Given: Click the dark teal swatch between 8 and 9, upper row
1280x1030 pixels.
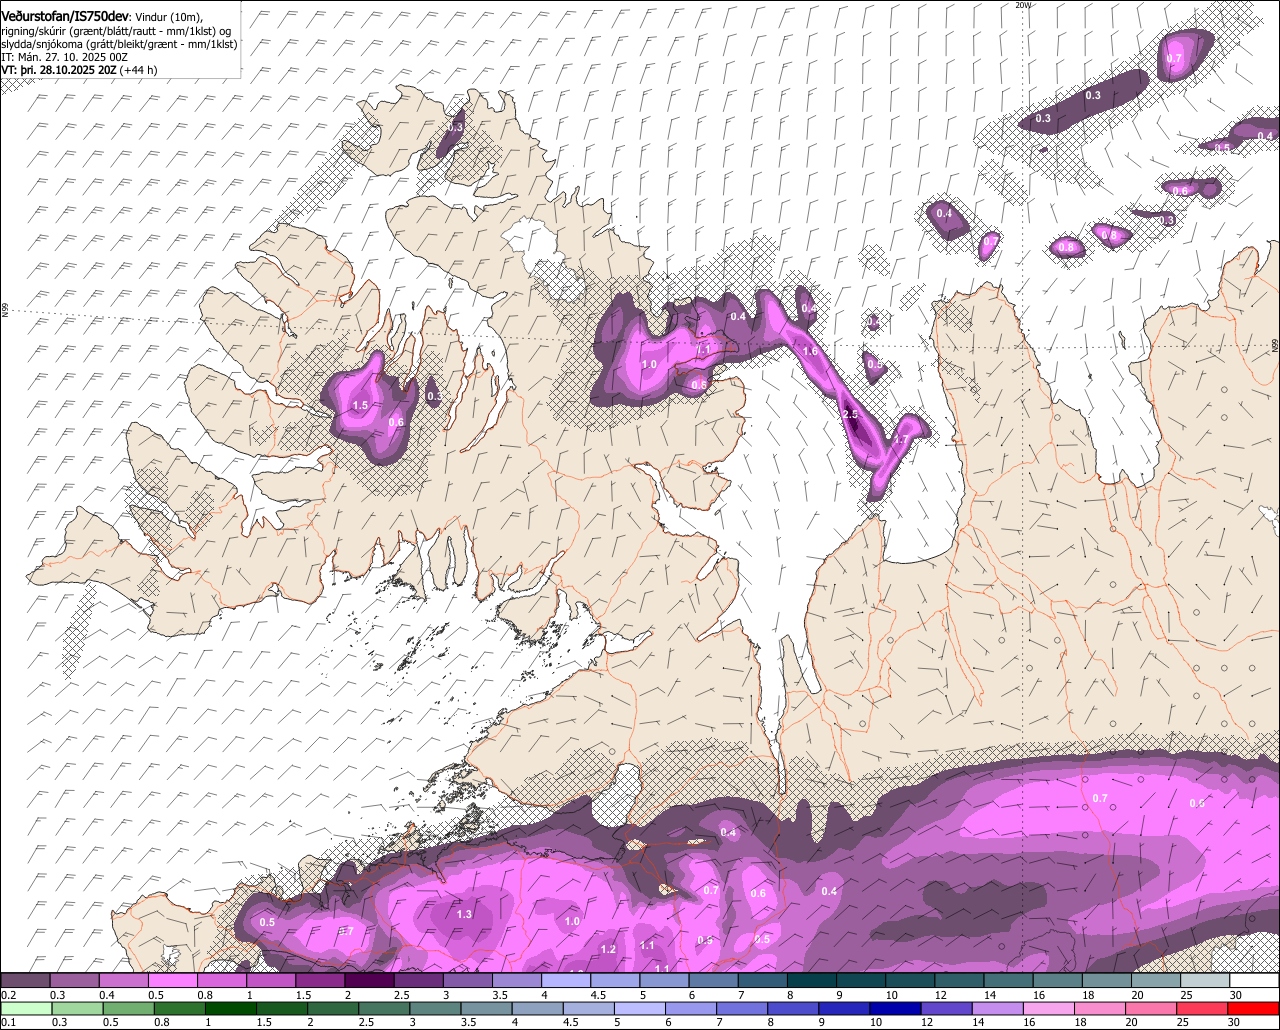Looking at the screenshot, I should 812,981.
